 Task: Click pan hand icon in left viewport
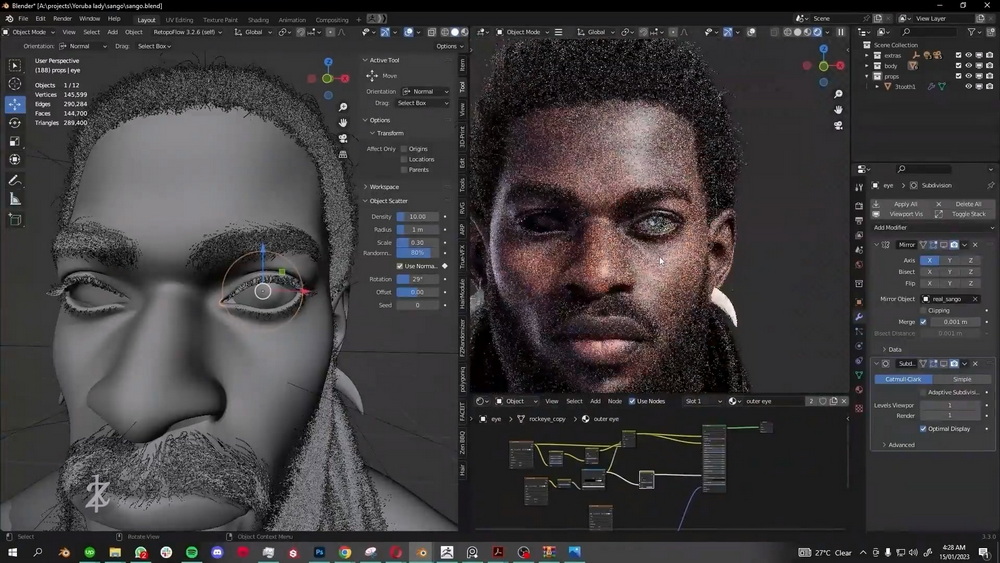pos(343,122)
